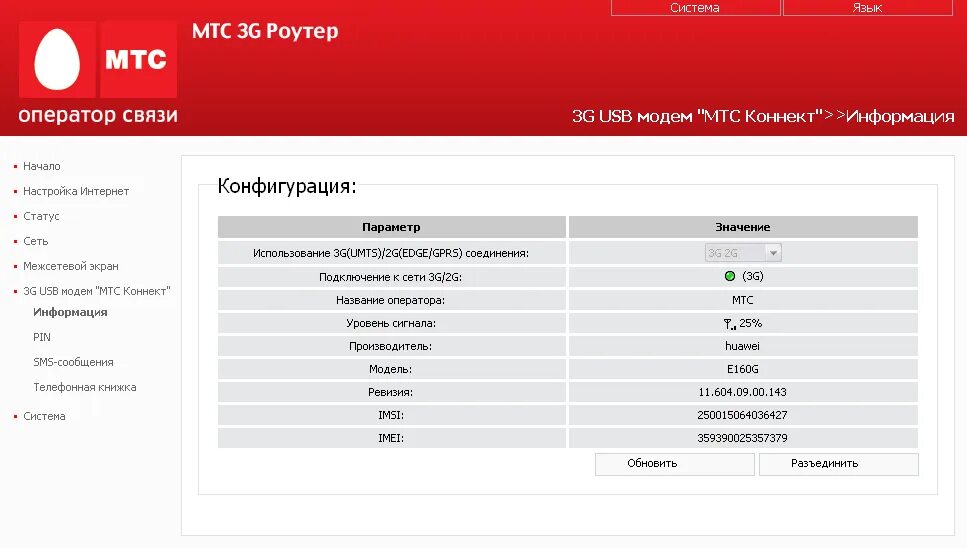Click the MTS egg logo icon
This screenshot has height=548, width=967.
[57, 60]
